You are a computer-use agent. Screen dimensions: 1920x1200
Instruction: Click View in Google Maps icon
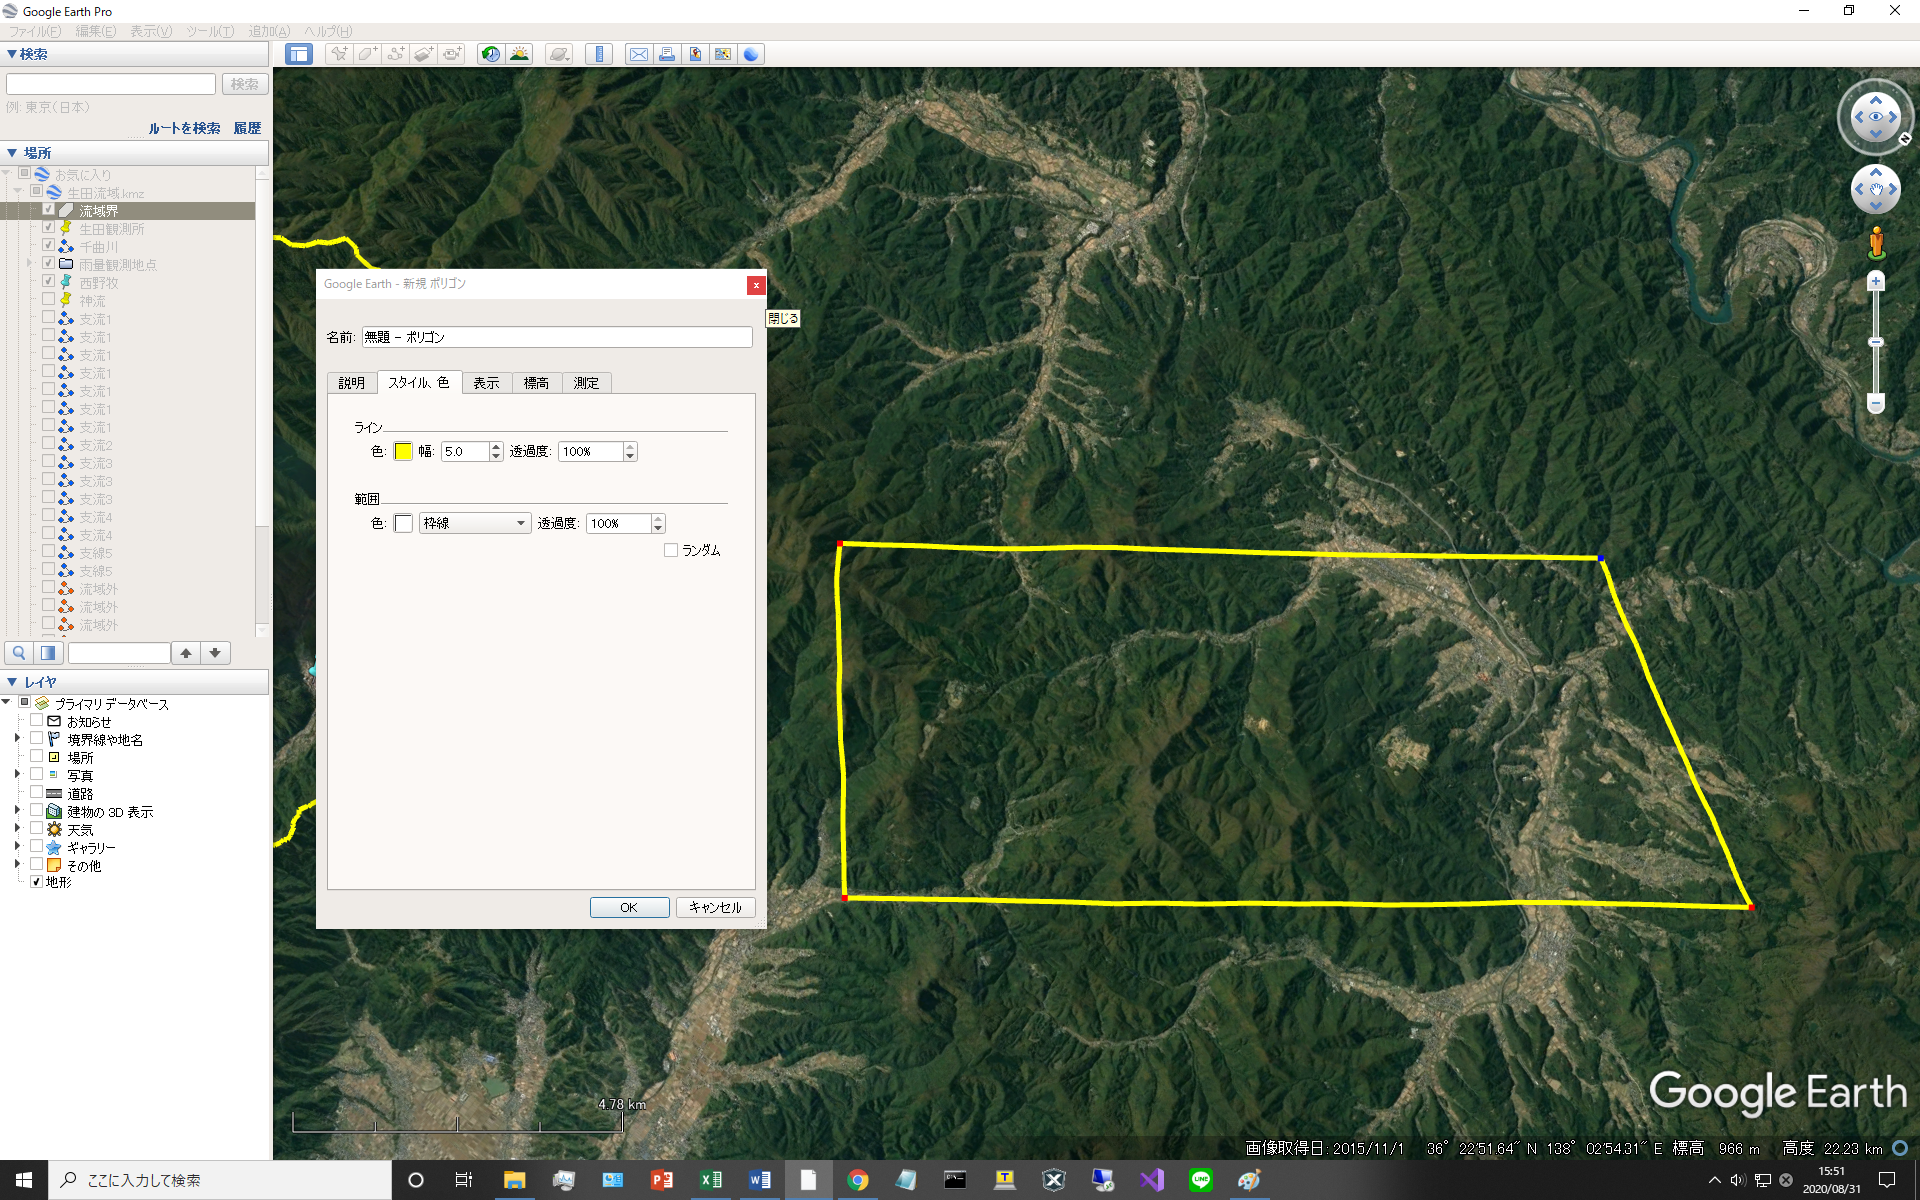point(722,54)
